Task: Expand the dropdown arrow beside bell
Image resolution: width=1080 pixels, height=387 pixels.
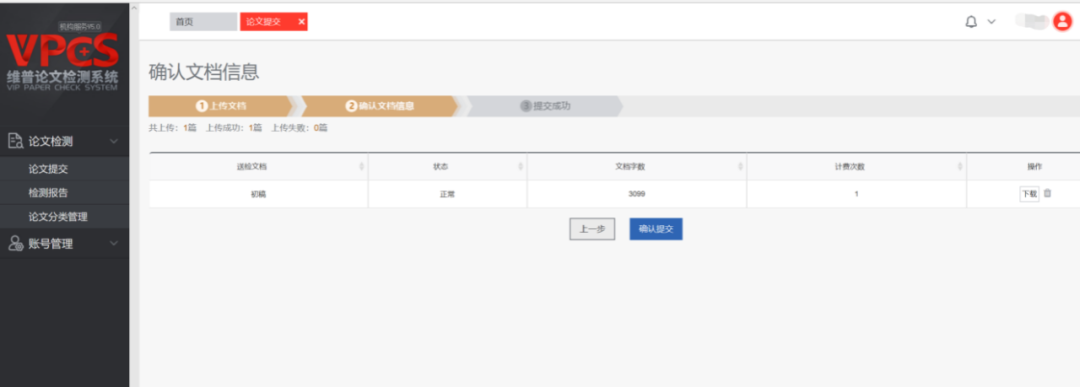Action: (991, 22)
